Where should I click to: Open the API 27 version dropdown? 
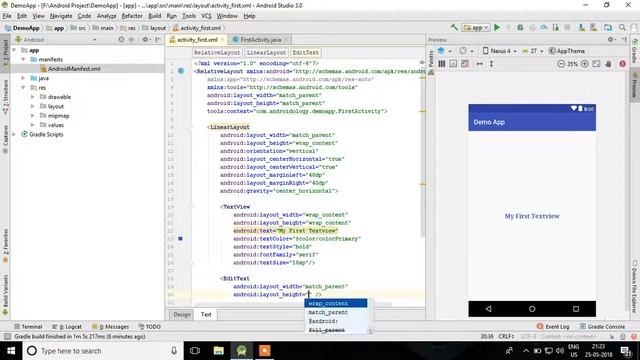[x=533, y=51]
